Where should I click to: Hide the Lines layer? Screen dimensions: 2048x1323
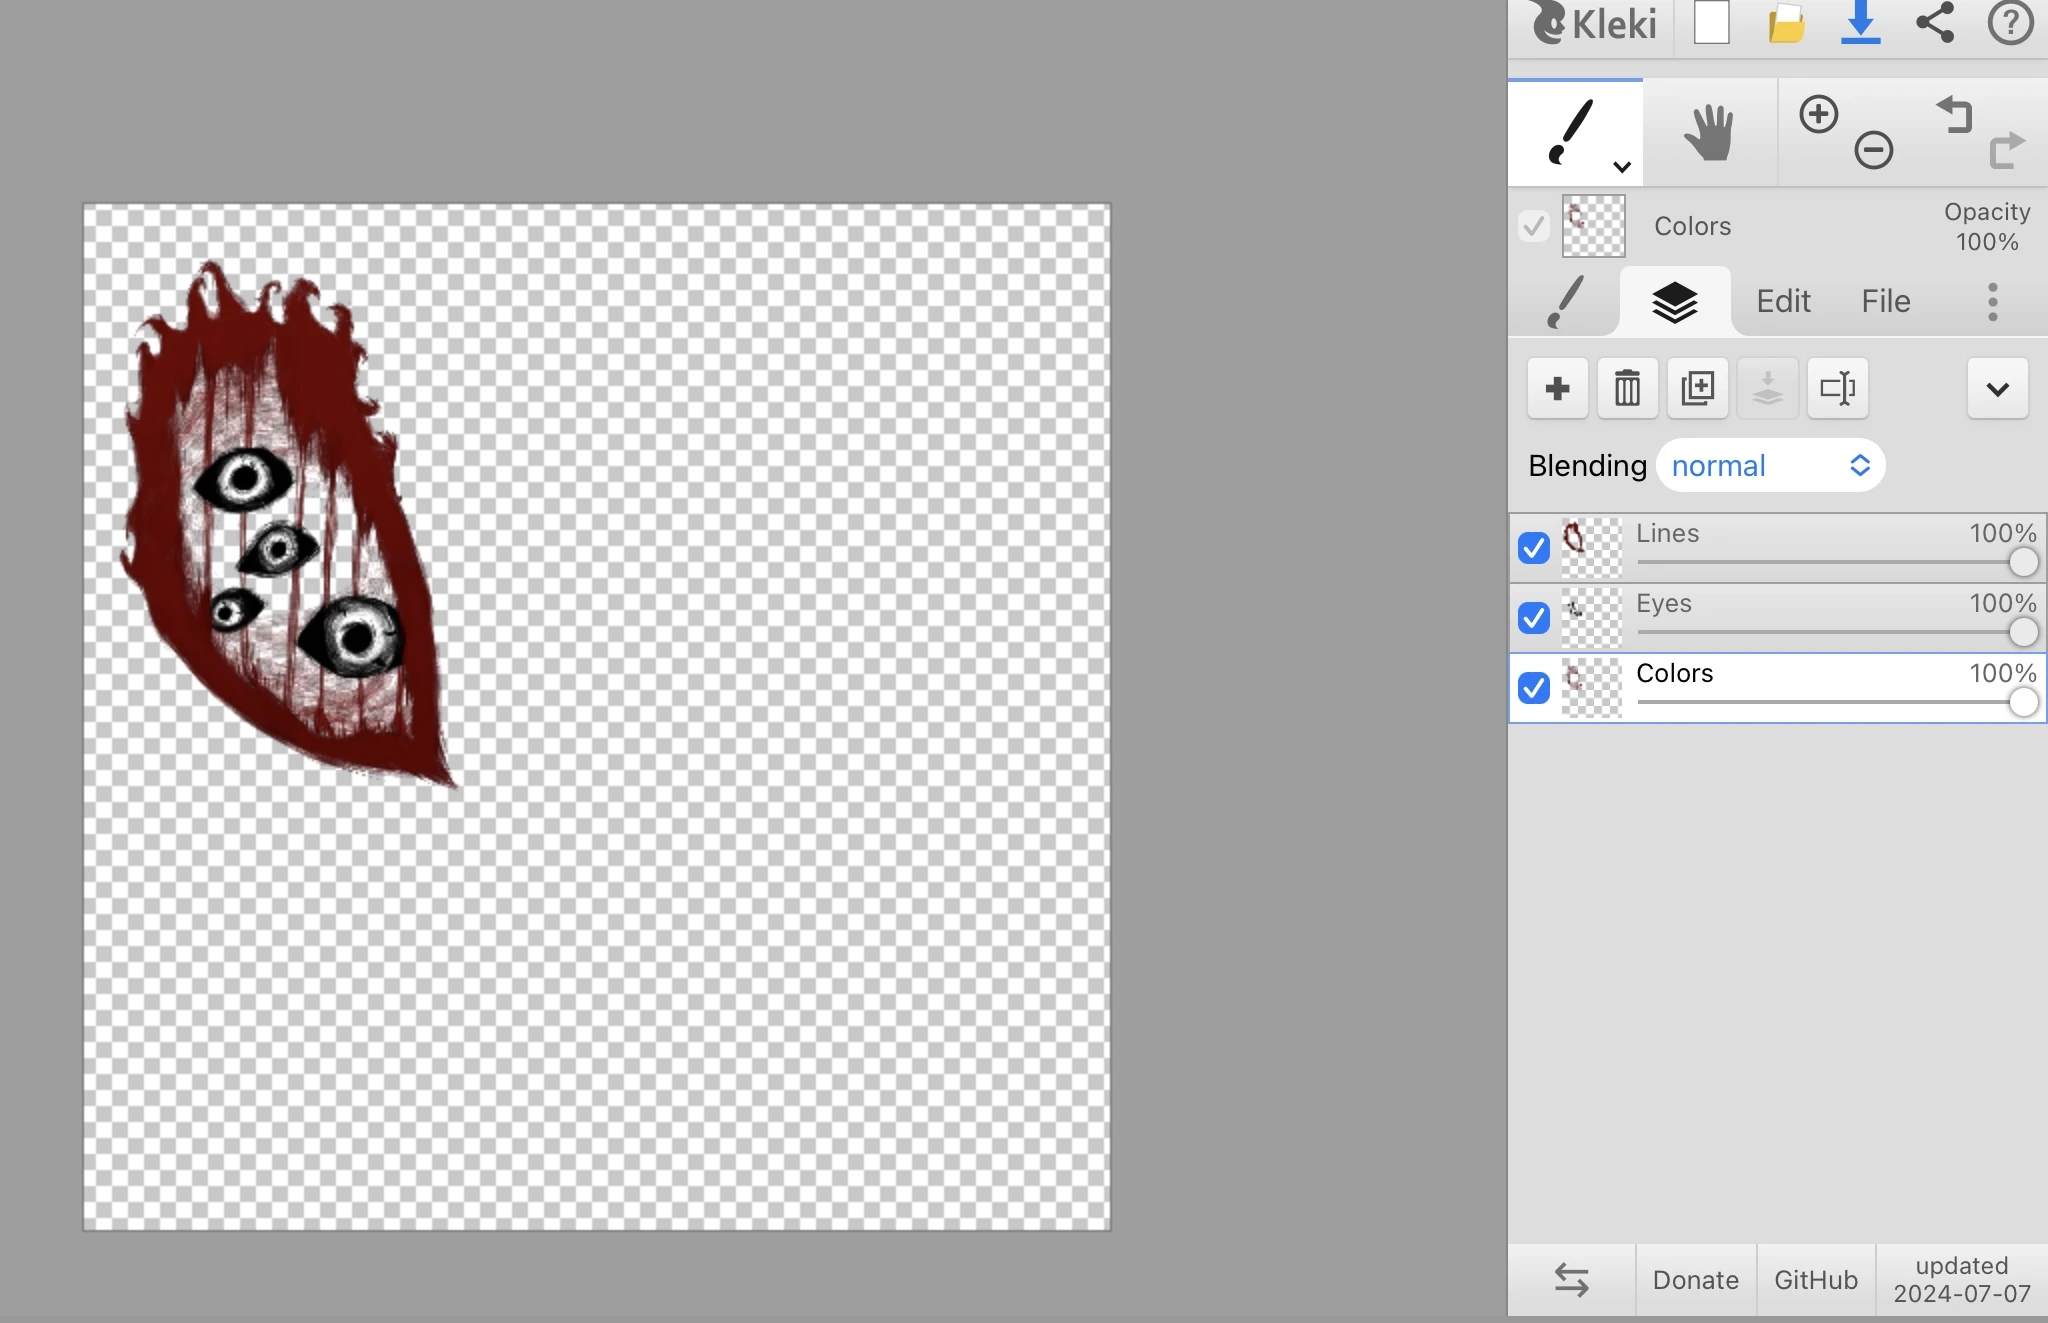pyautogui.click(x=1534, y=548)
